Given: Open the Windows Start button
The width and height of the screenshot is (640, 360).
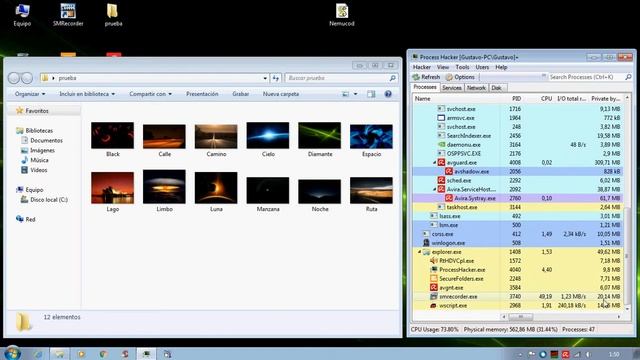Looking at the screenshot, I should 12,353.
